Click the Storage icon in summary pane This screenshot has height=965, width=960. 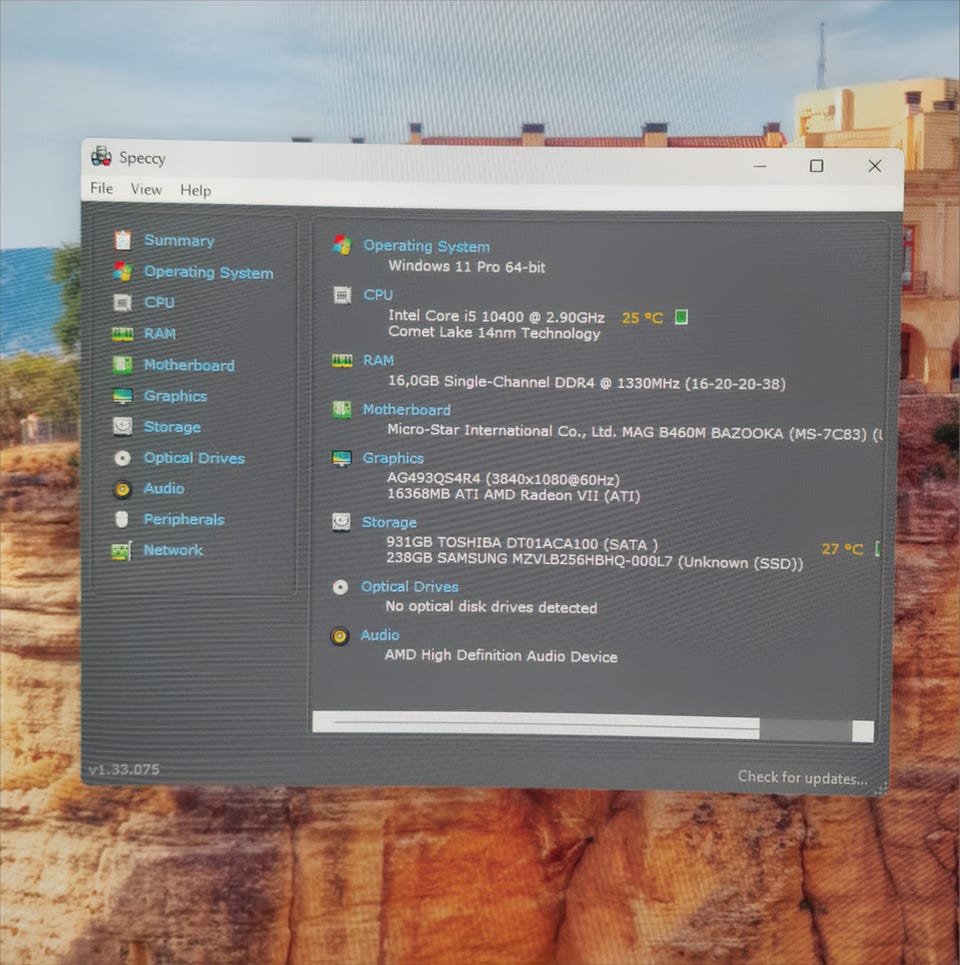pyautogui.click(x=341, y=522)
